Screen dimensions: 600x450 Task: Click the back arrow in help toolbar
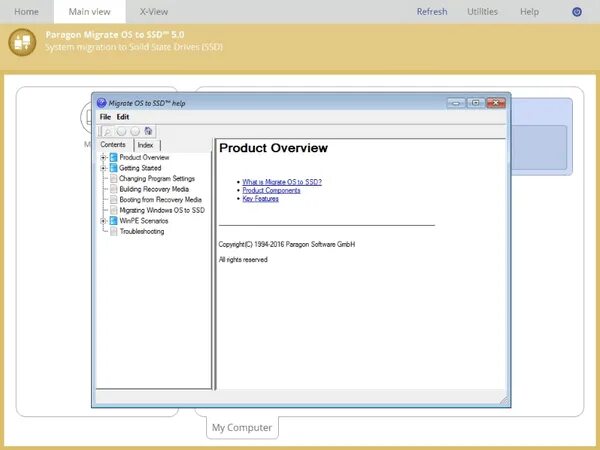point(121,132)
